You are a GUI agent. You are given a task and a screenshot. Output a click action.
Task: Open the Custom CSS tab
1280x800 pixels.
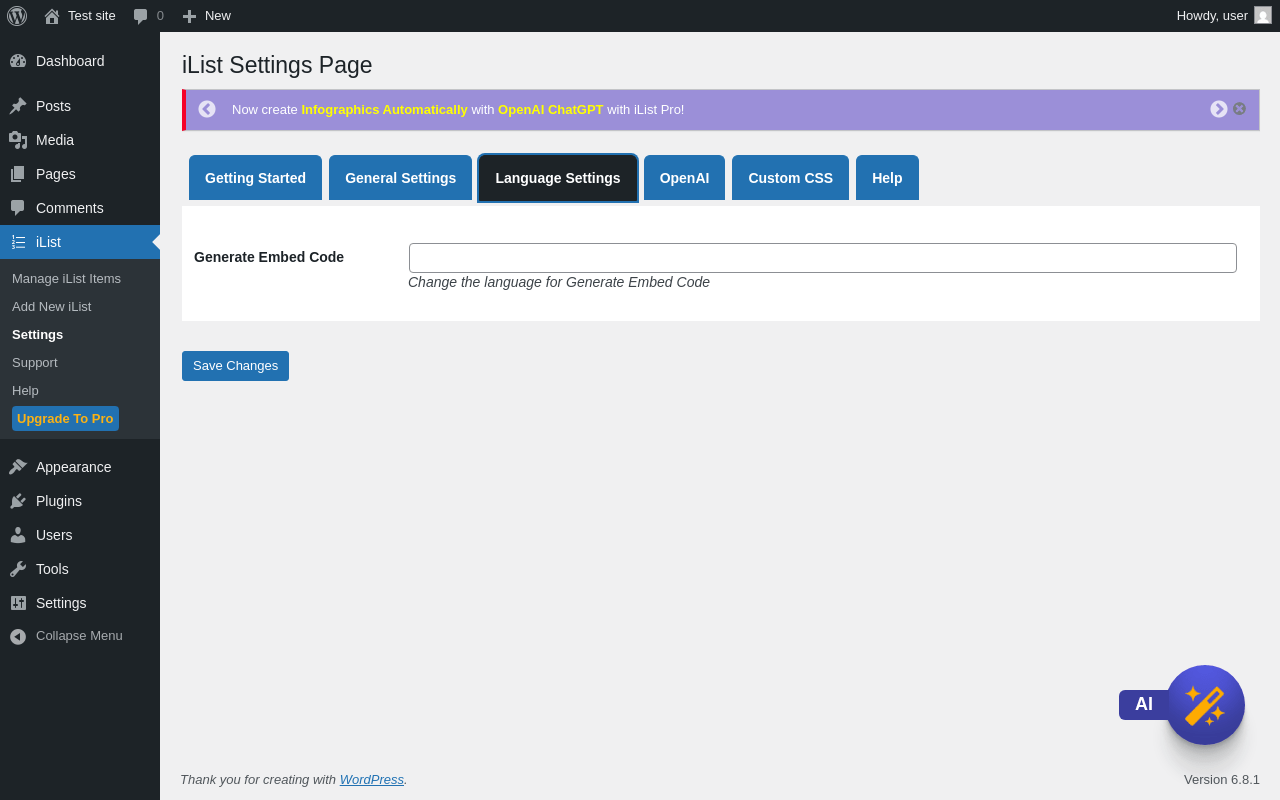click(790, 178)
